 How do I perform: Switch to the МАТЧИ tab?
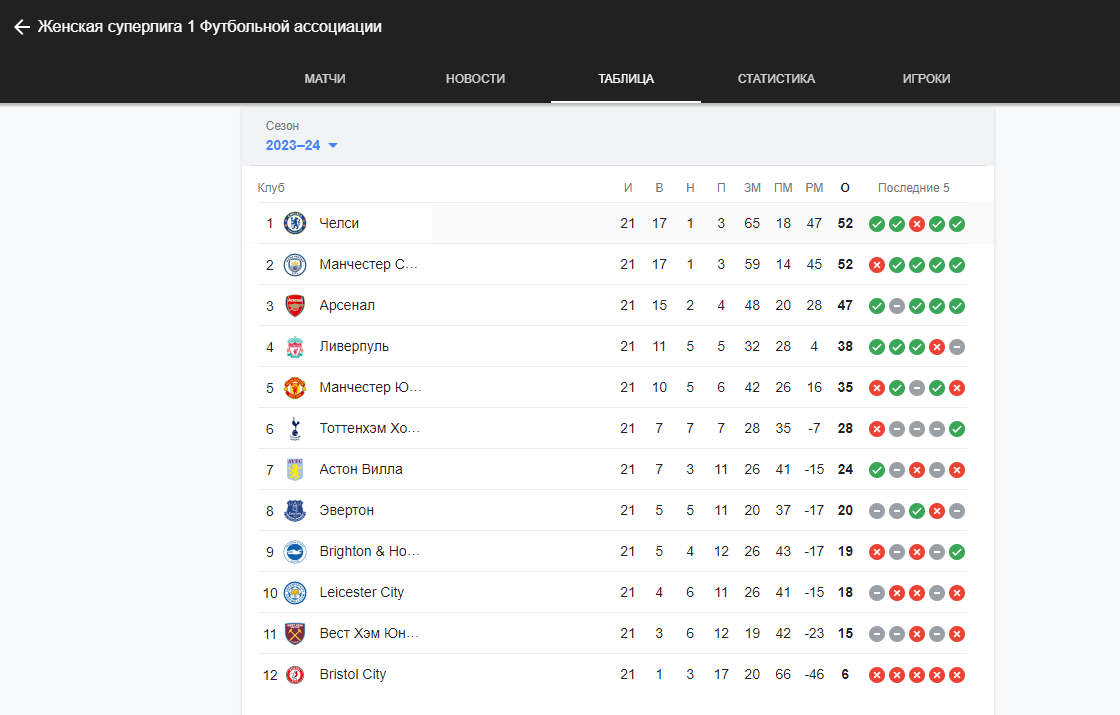(x=325, y=79)
